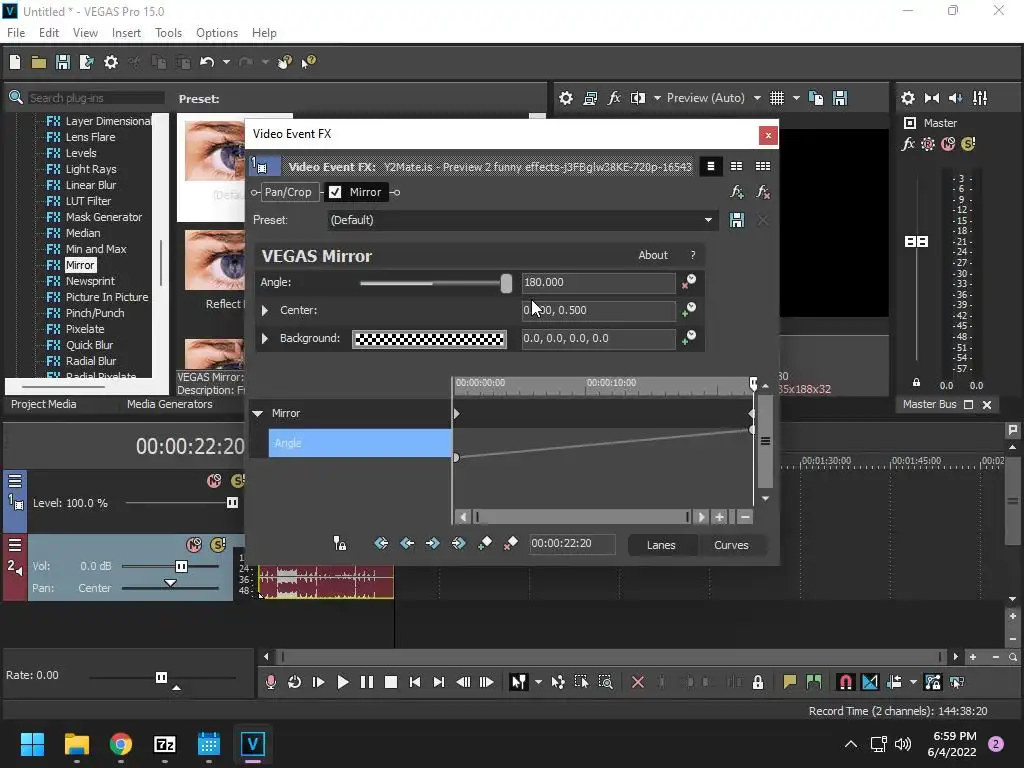Screen dimensions: 1024x768
Task: Open the Background color checkerboard swatch
Action: [x=429, y=339]
